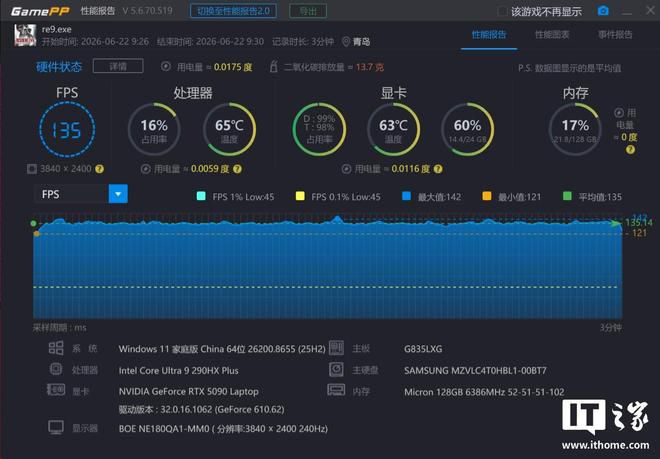
Task: Click the memory 17% usage gauge
Action: pos(575,129)
